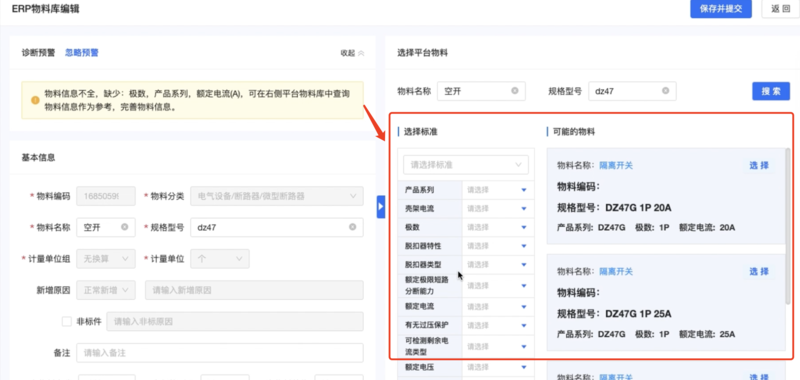Click the 返回 button
This screenshot has height=380, width=800.
click(x=780, y=9)
